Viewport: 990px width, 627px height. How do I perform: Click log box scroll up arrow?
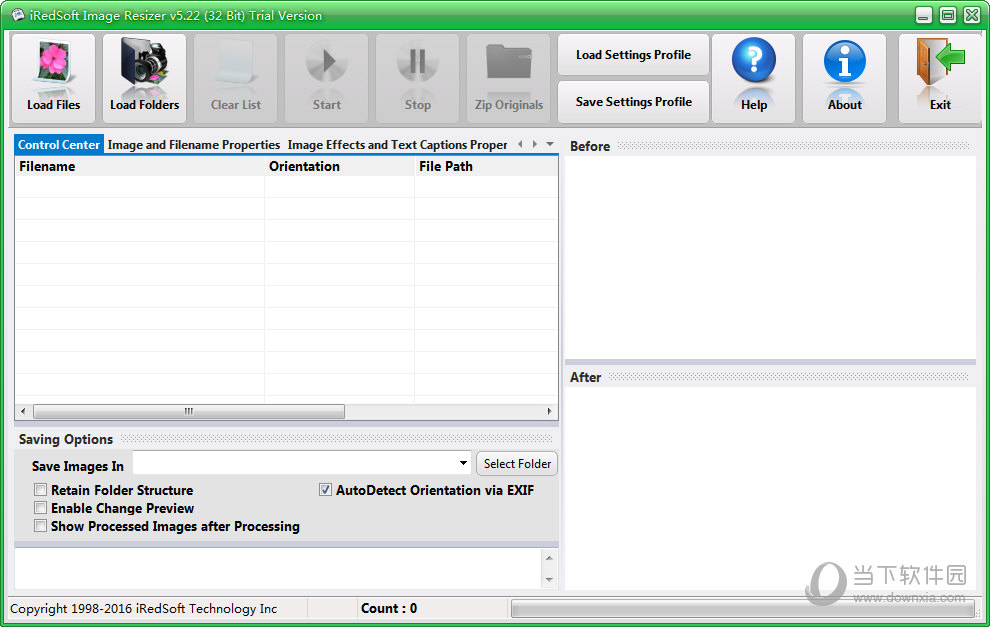pyautogui.click(x=549, y=558)
